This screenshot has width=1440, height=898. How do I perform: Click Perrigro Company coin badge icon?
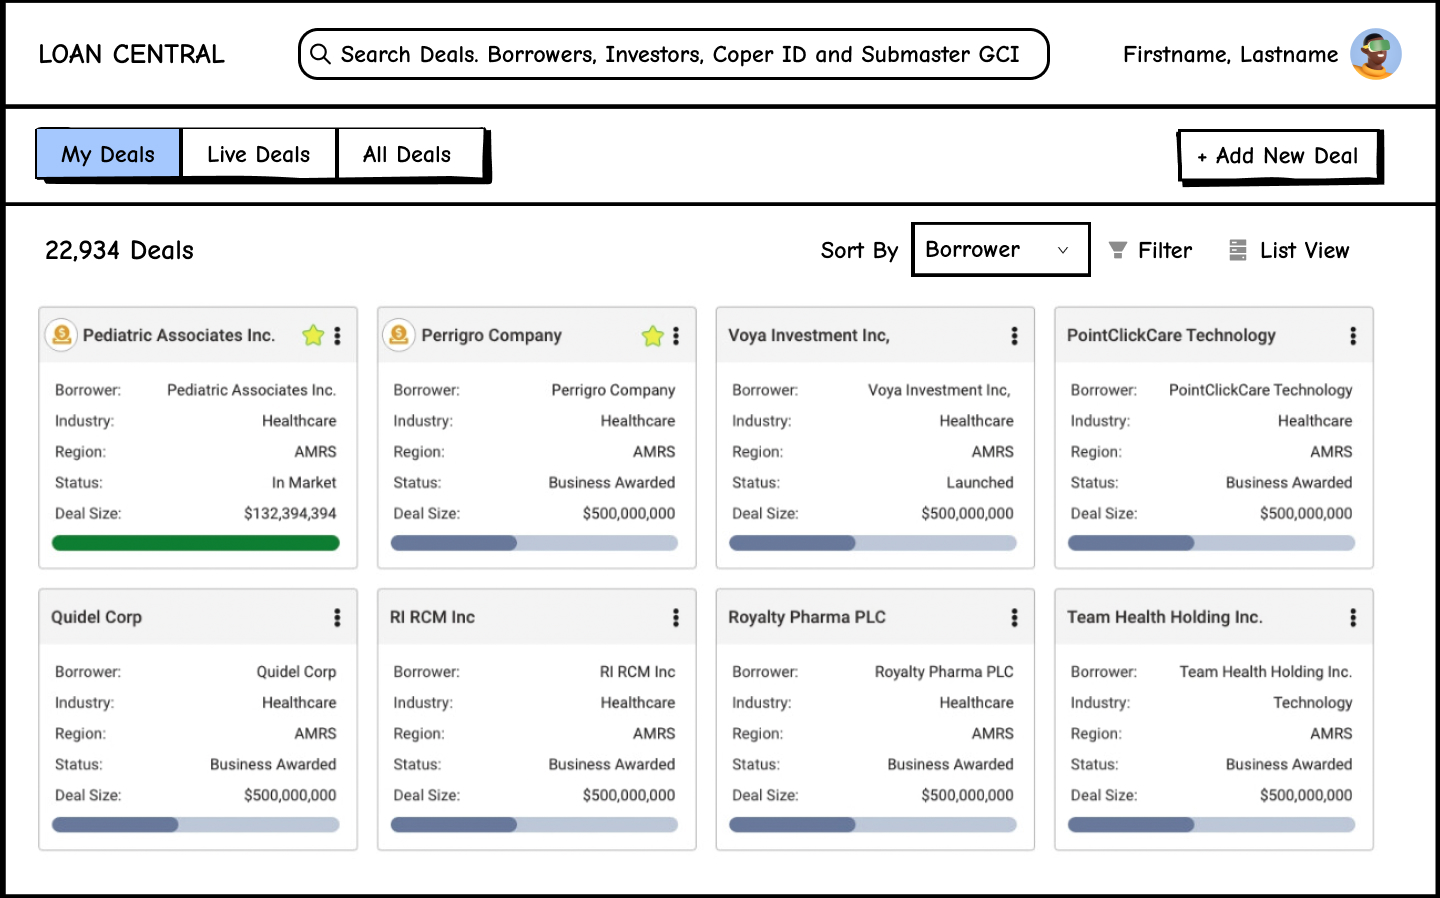pyautogui.click(x=399, y=335)
